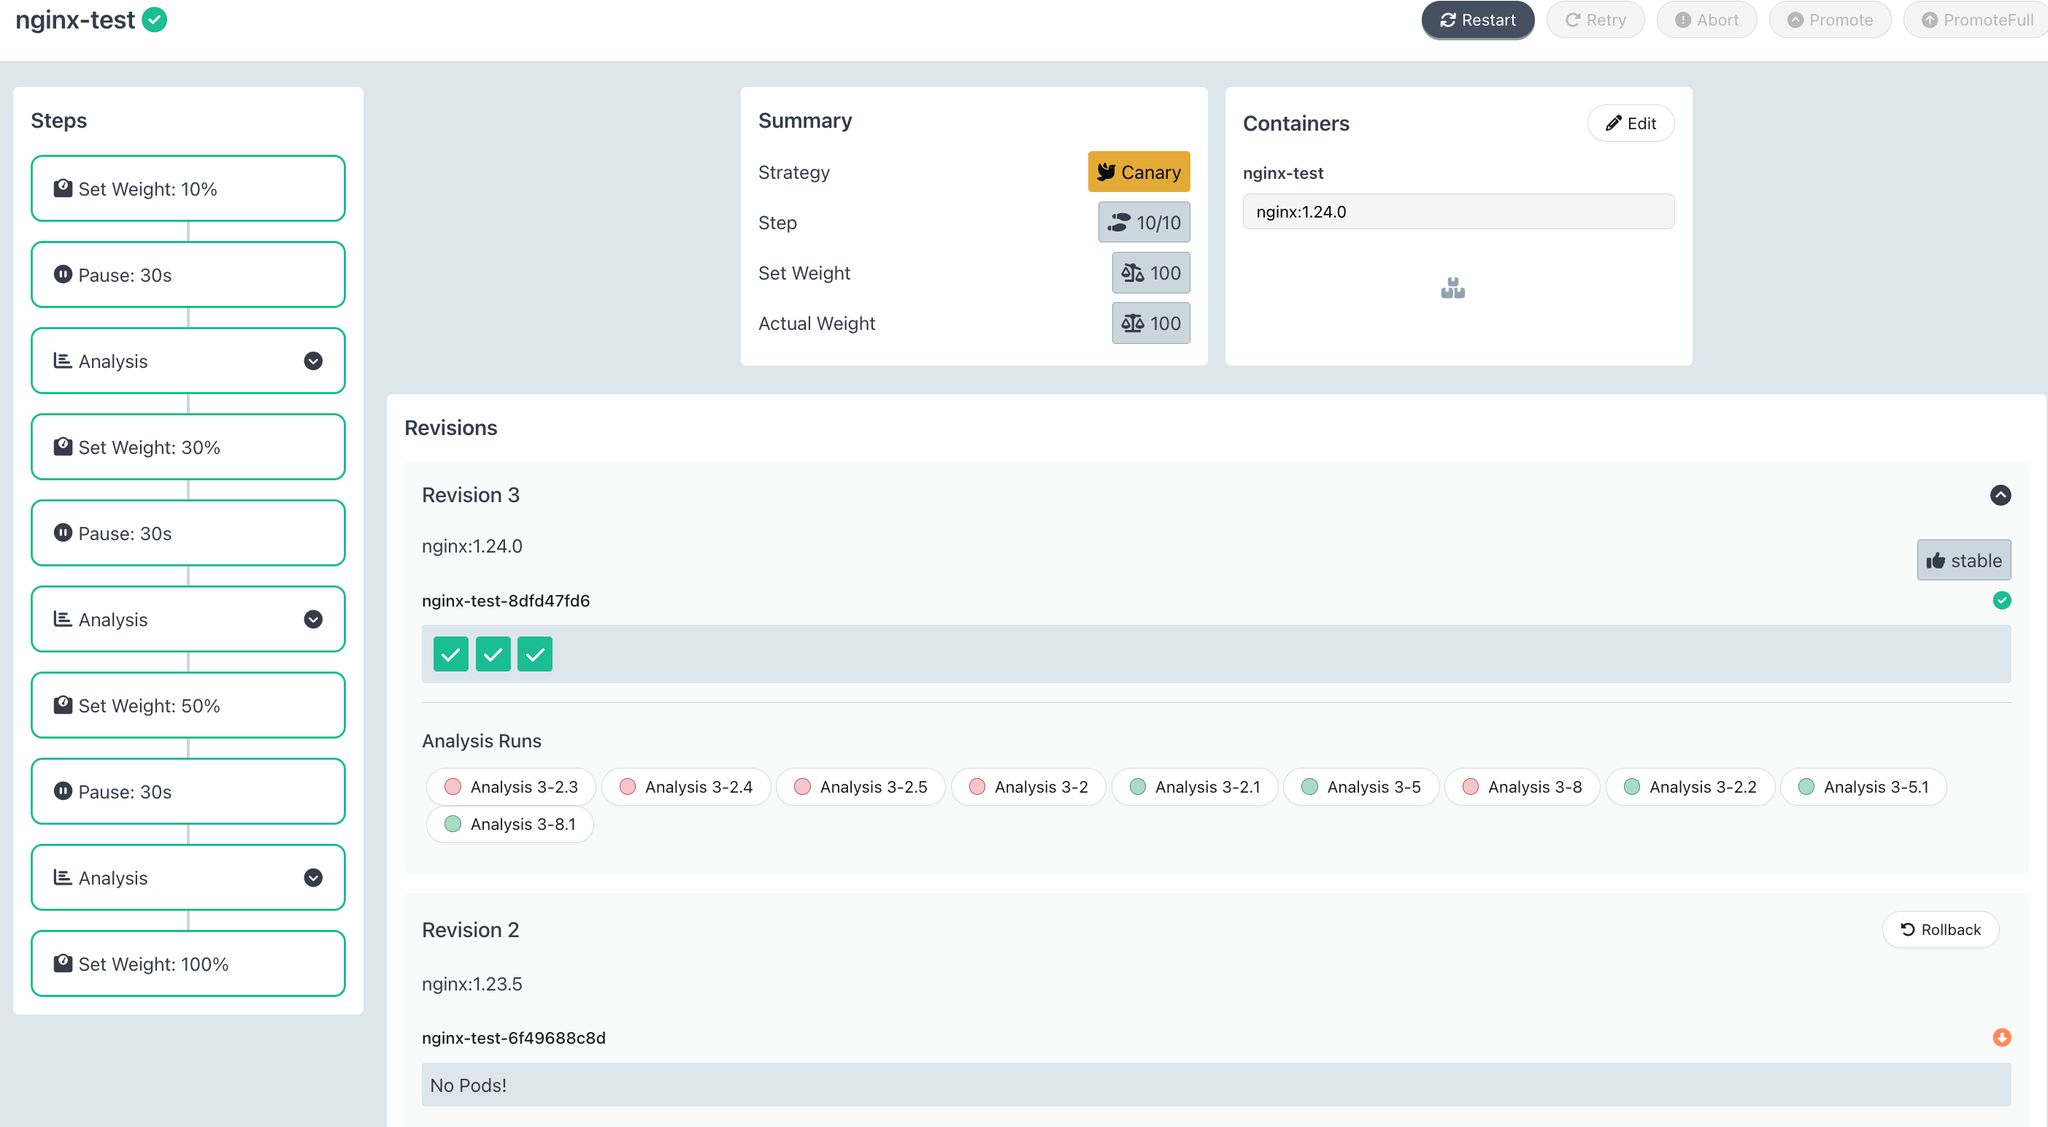Click the weight icon on Set Weight: 100%
This screenshot has width=2048, height=1127.
click(x=63, y=962)
